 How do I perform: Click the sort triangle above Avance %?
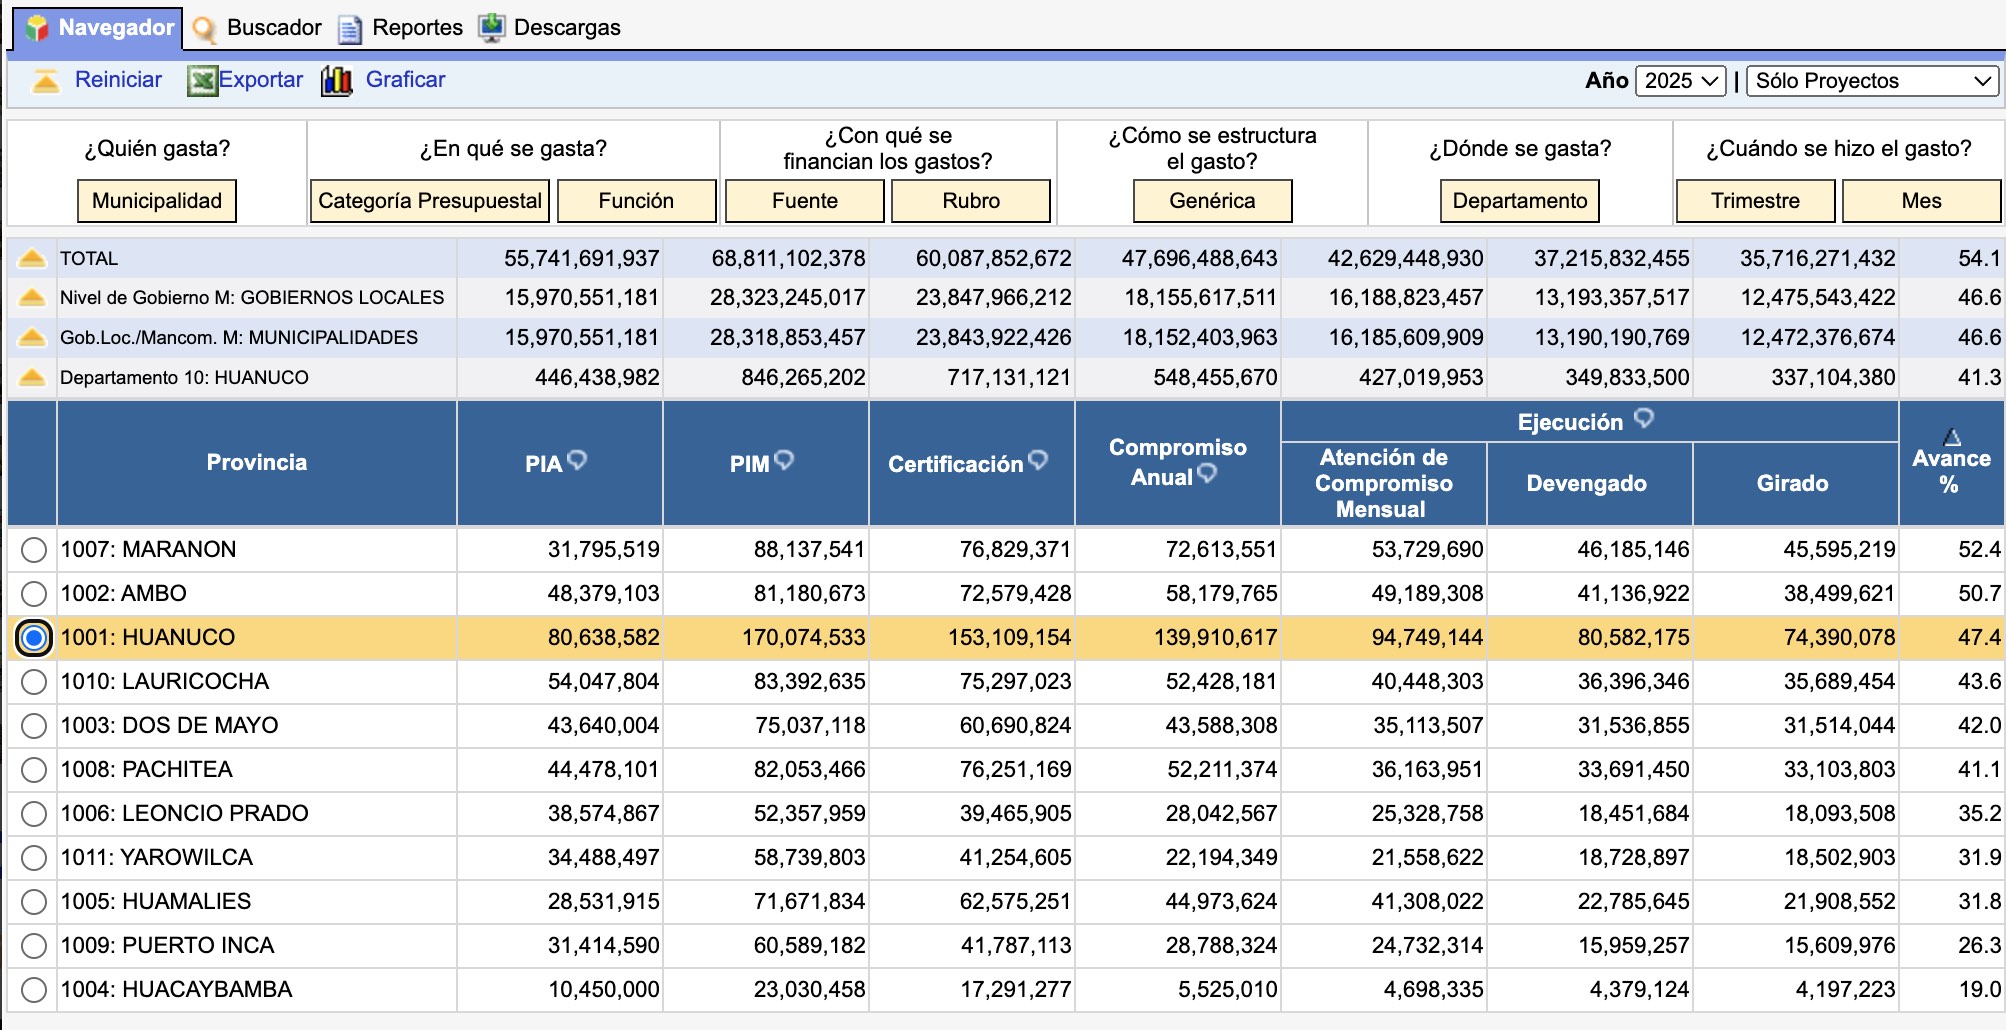pyautogui.click(x=1951, y=437)
